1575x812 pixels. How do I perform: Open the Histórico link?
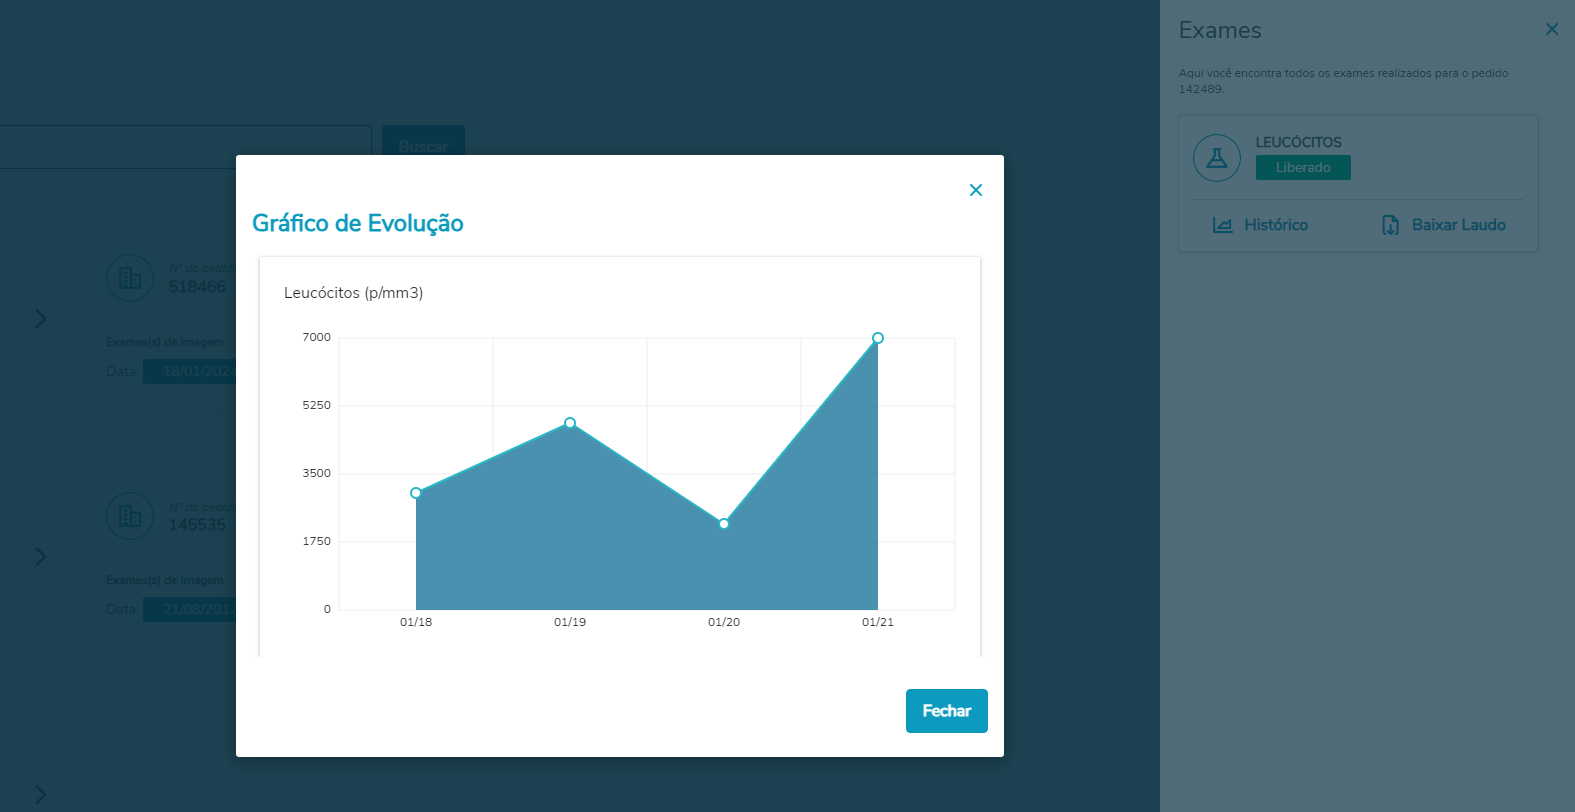pyautogui.click(x=1276, y=225)
